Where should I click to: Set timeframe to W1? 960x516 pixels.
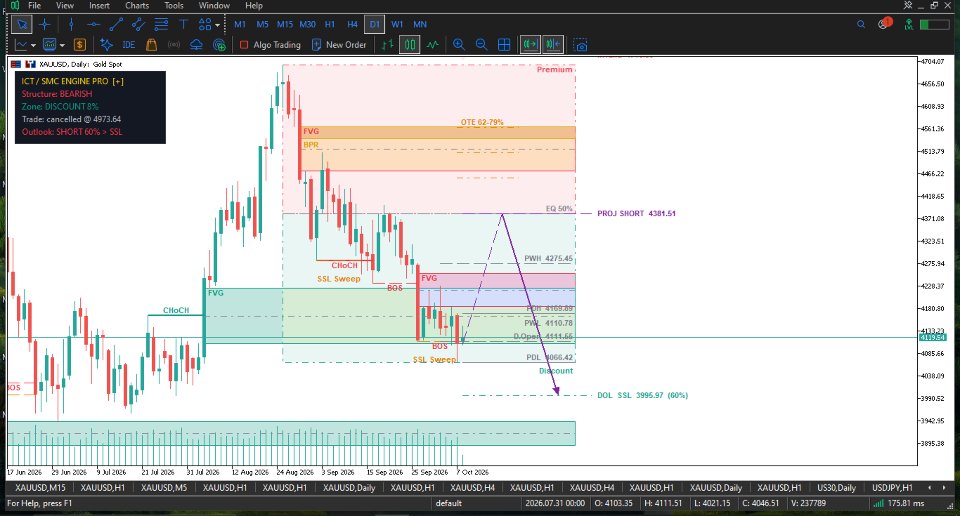(397, 24)
